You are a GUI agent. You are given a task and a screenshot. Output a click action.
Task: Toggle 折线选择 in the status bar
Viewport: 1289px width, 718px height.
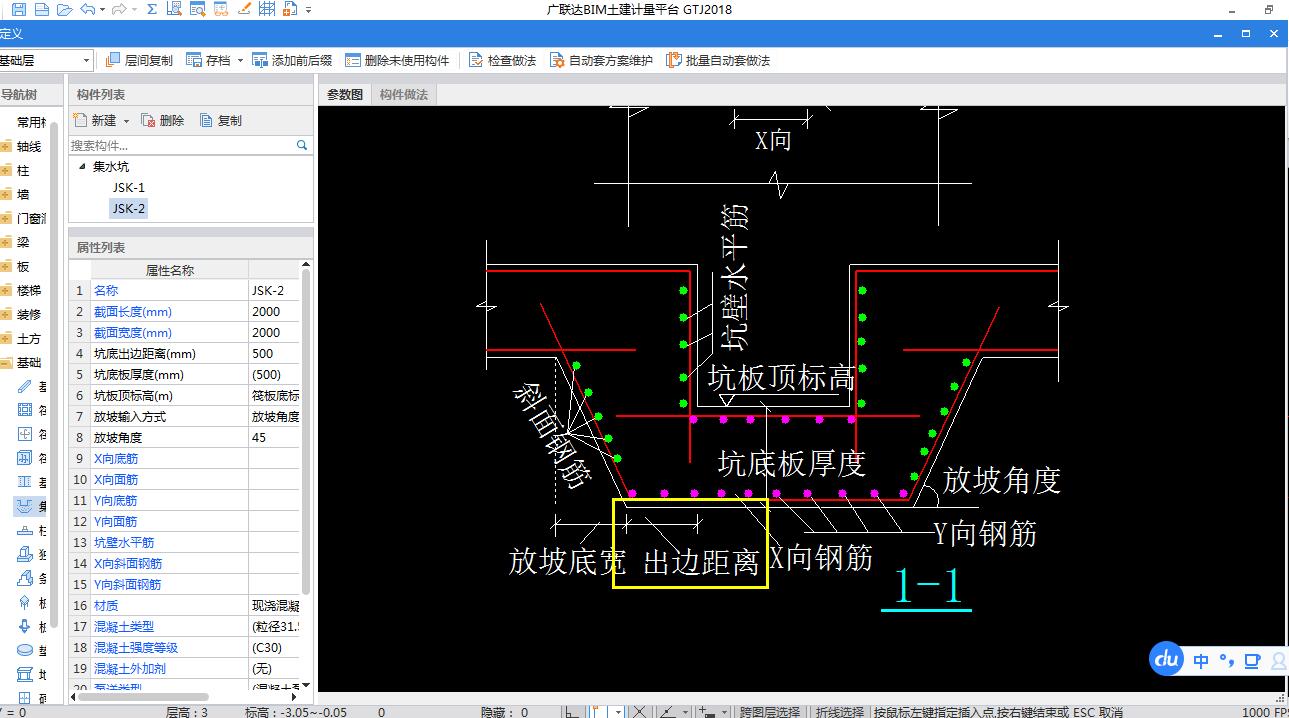point(839,712)
